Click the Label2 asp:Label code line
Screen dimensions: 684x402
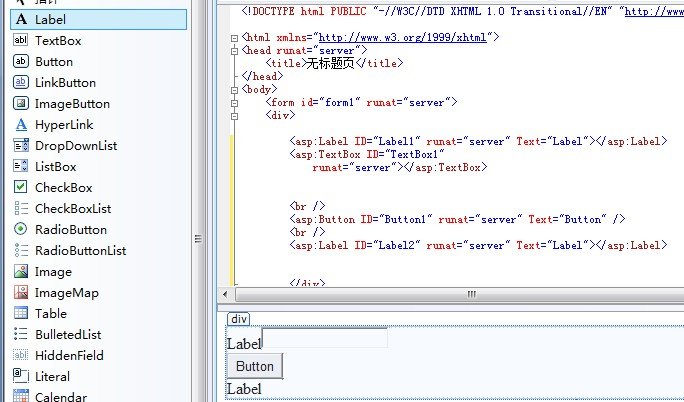pos(478,245)
